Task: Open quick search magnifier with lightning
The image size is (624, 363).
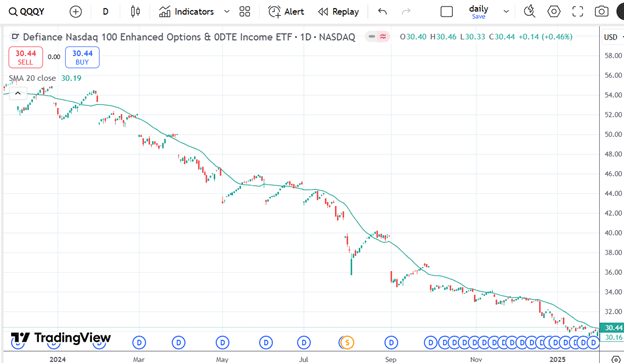Action: point(529,12)
